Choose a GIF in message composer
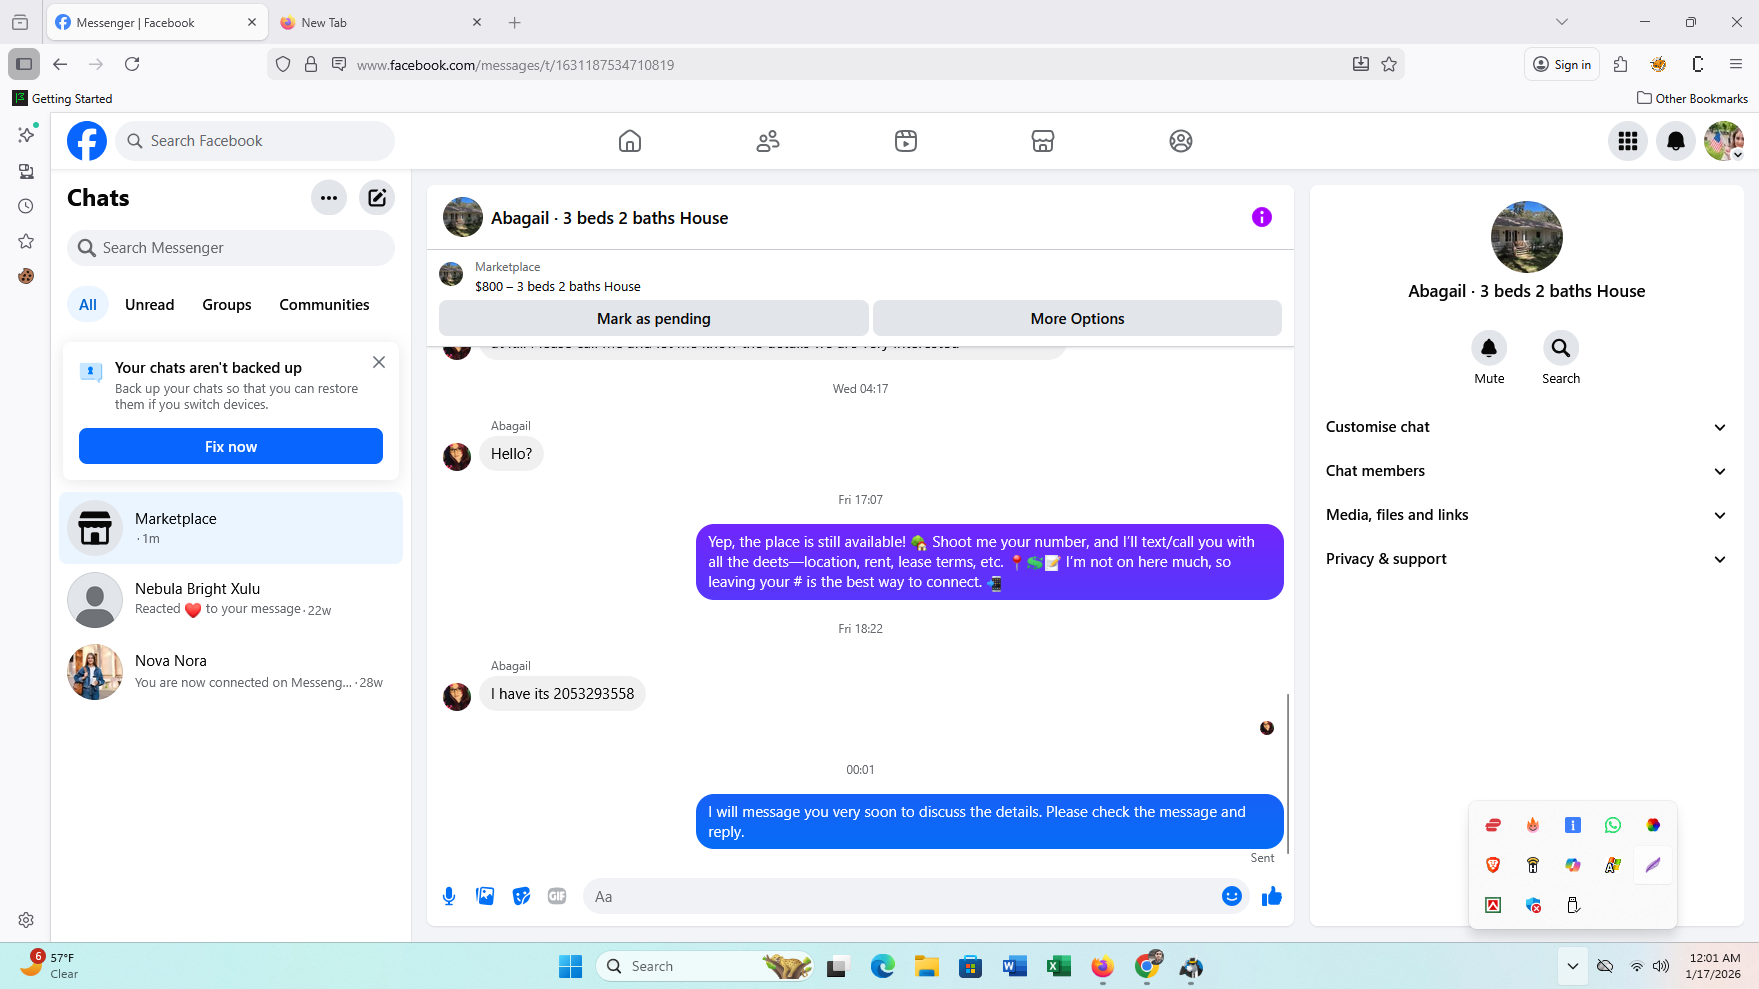 pyautogui.click(x=557, y=896)
